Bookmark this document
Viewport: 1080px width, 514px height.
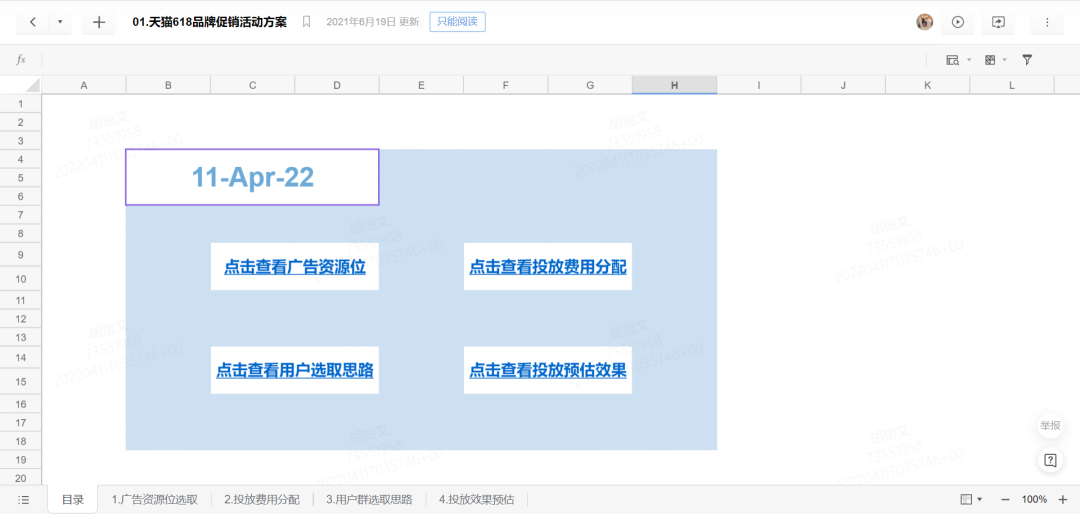[307, 22]
